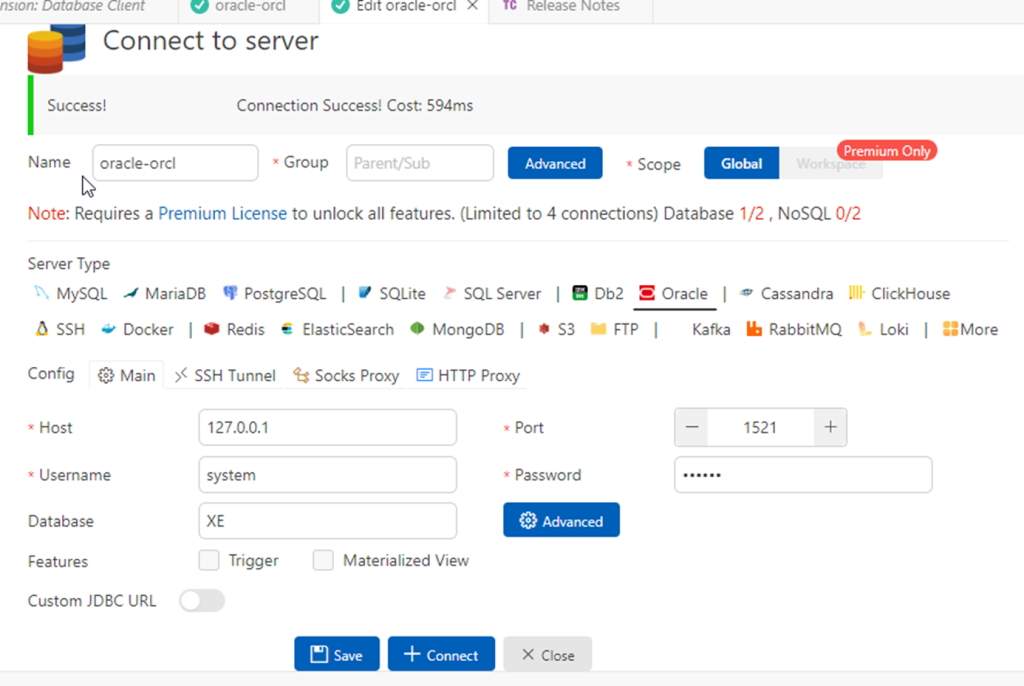Expand the More server types menu
The width and height of the screenshot is (1024, 686).
pyautogui.click(x=969, y=330)
